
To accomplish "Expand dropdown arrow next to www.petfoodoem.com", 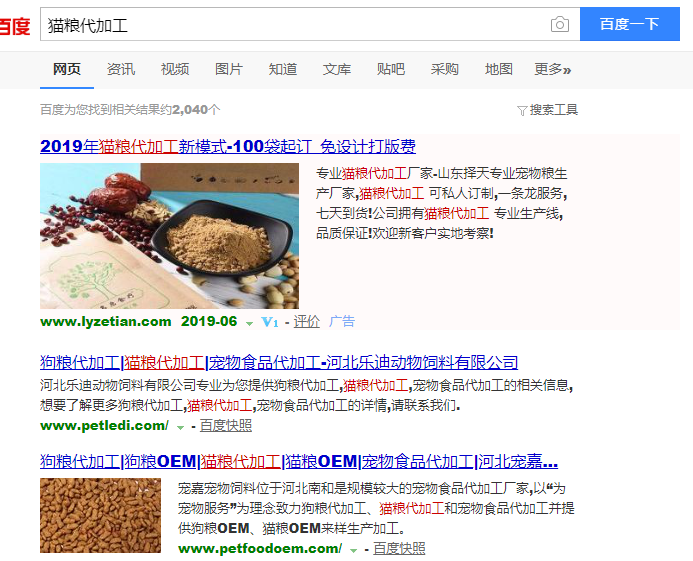I will [354, 550].
